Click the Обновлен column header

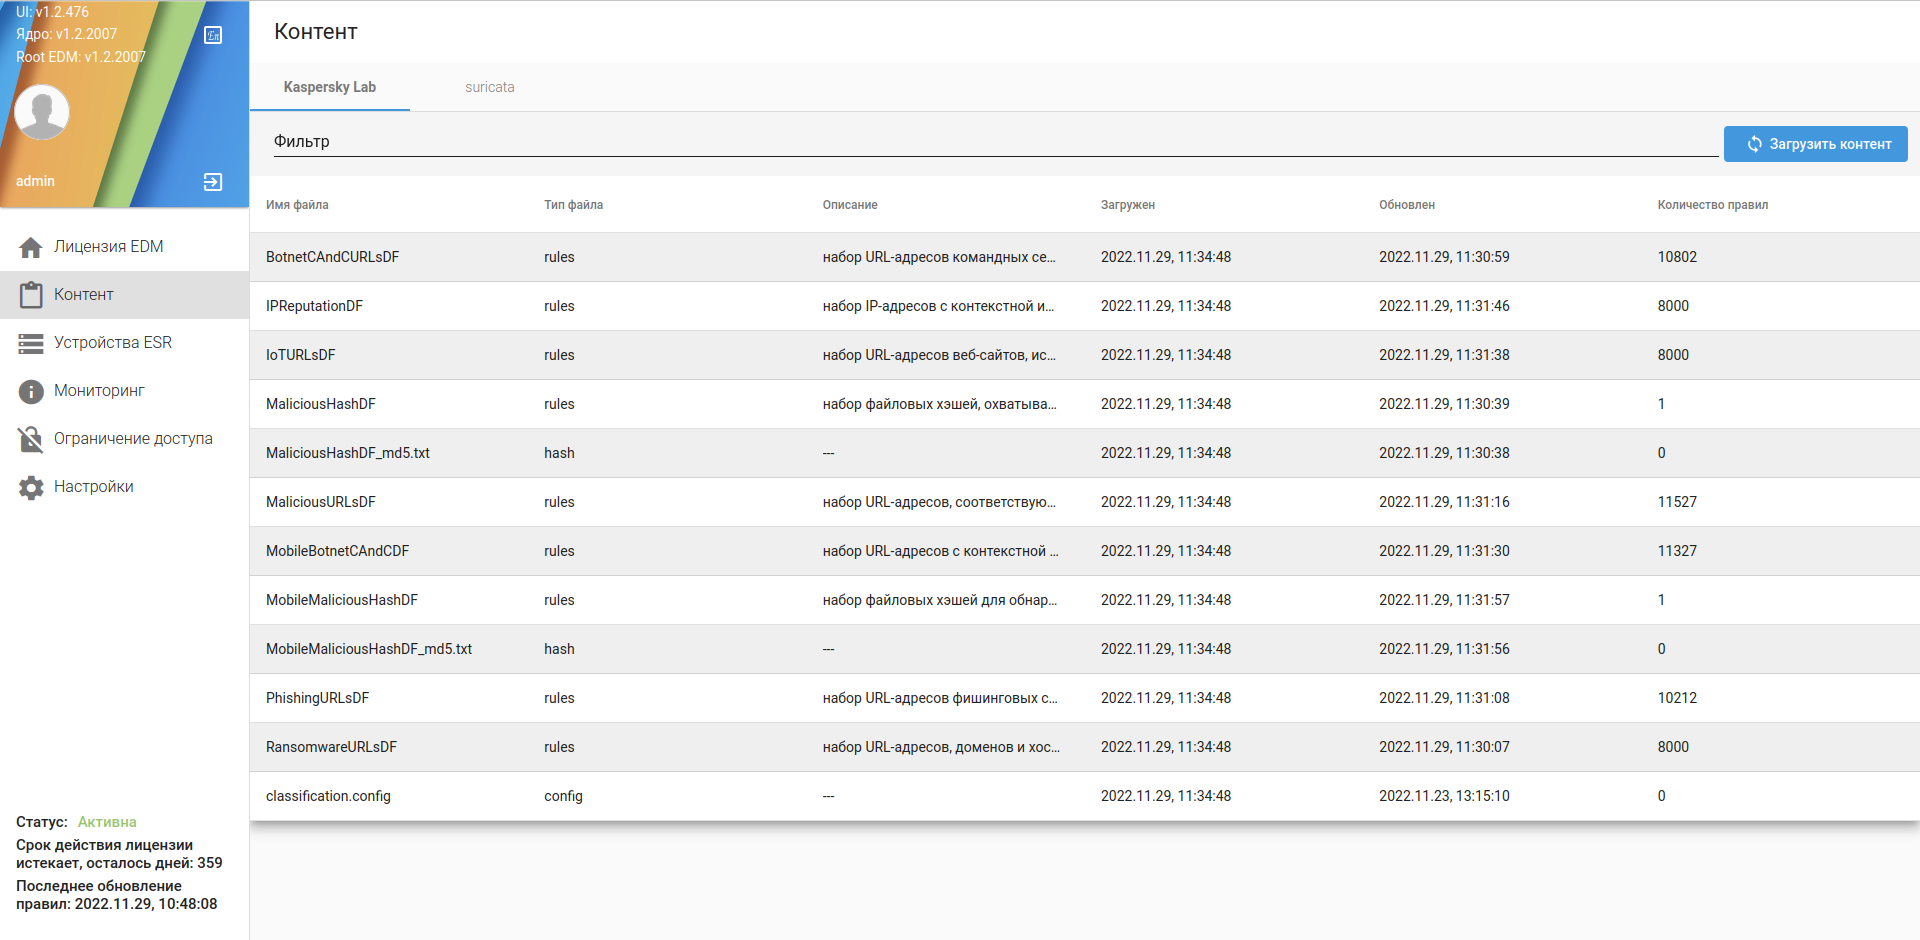pyautogui.click(x=1406, y=205)
